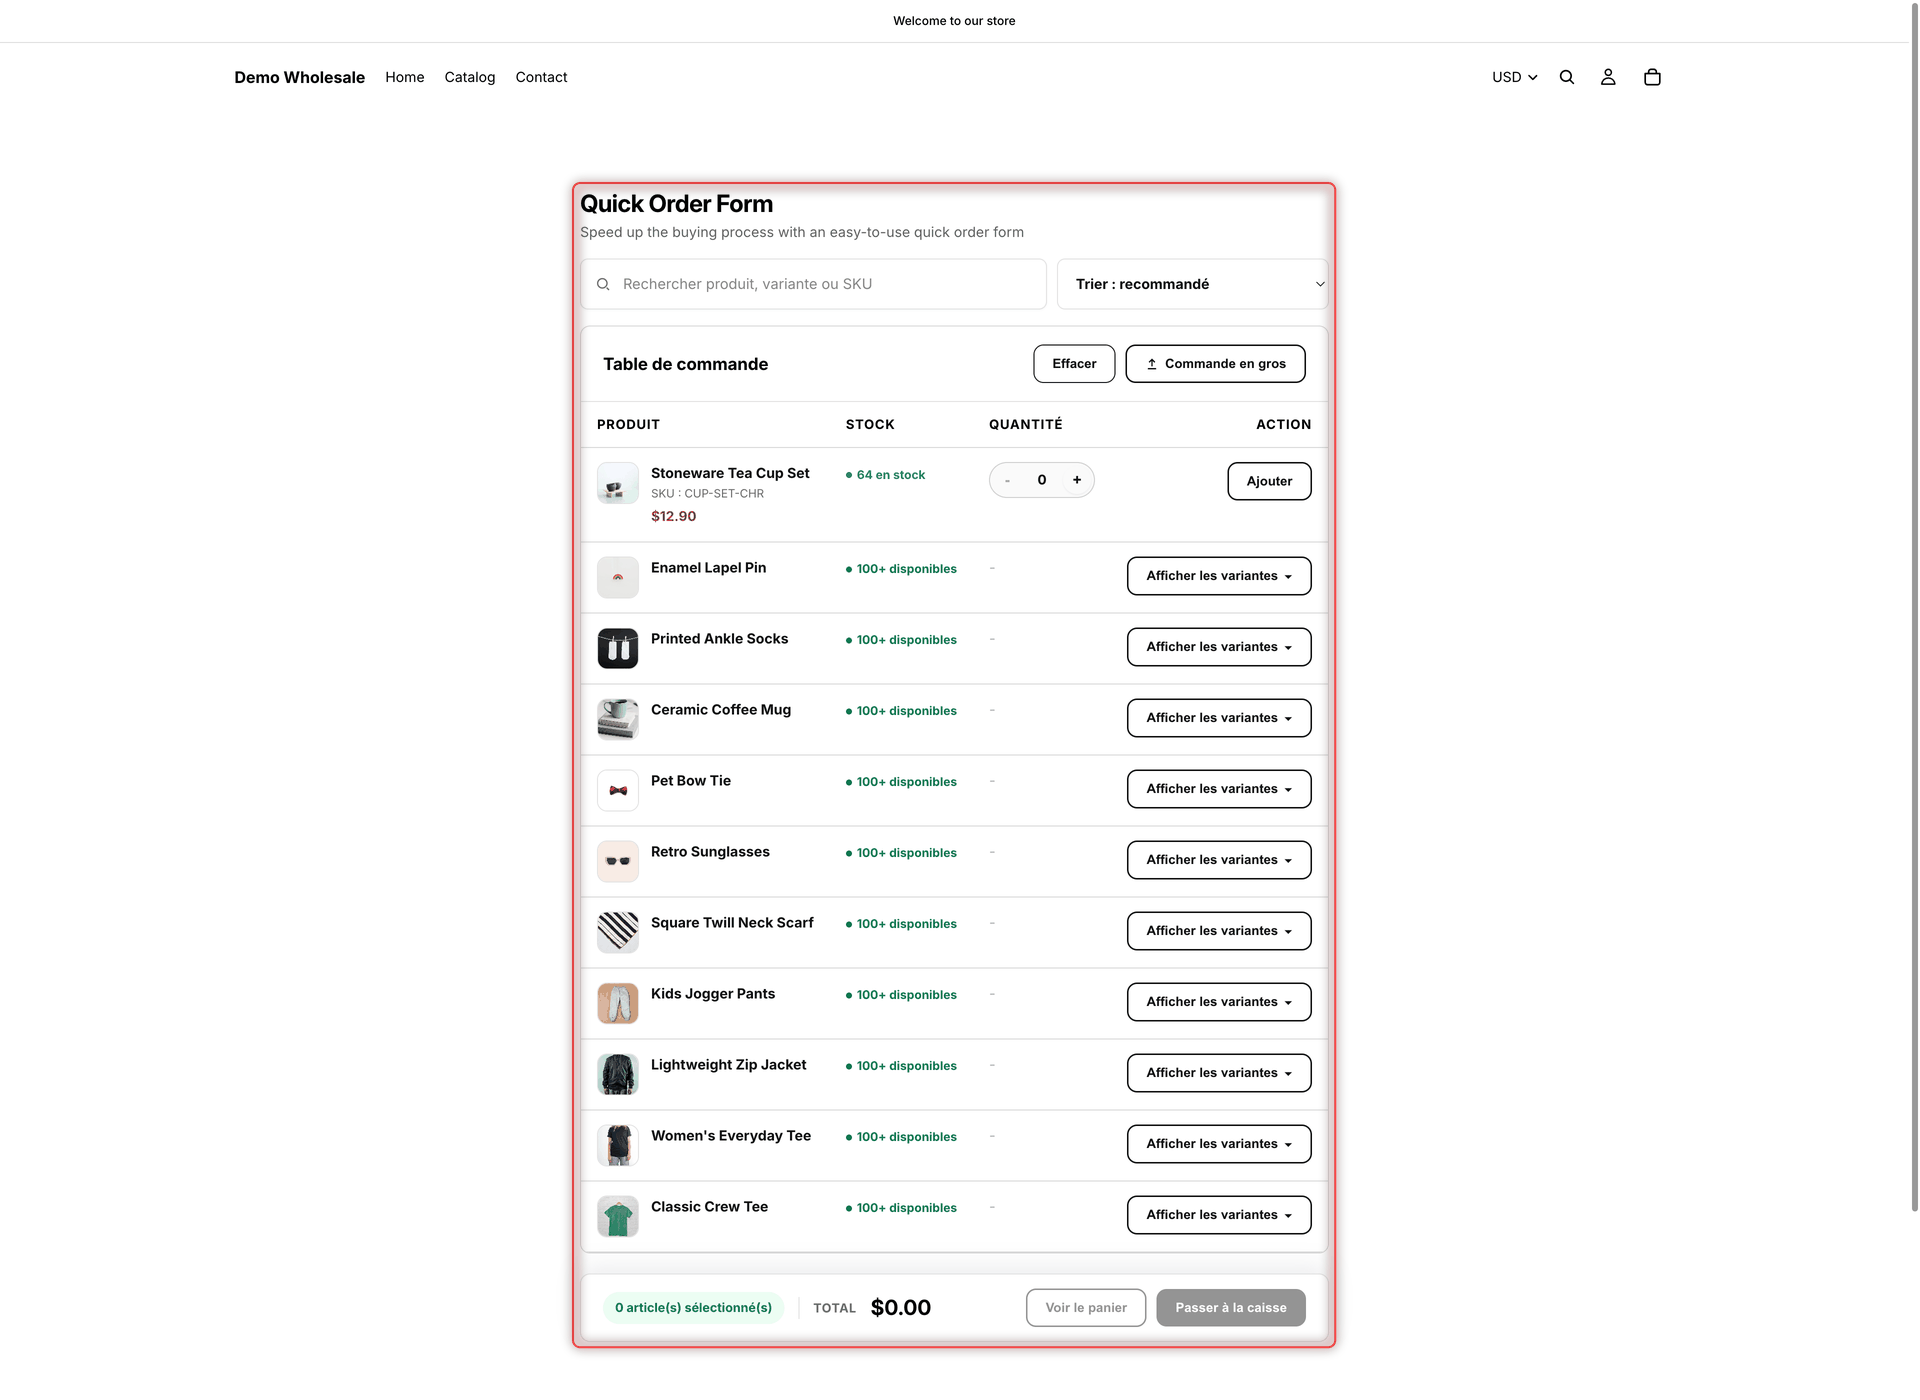Expand variants for Retro Sunglasses
The image size is (1920, 1400).
pos(1219,860)
